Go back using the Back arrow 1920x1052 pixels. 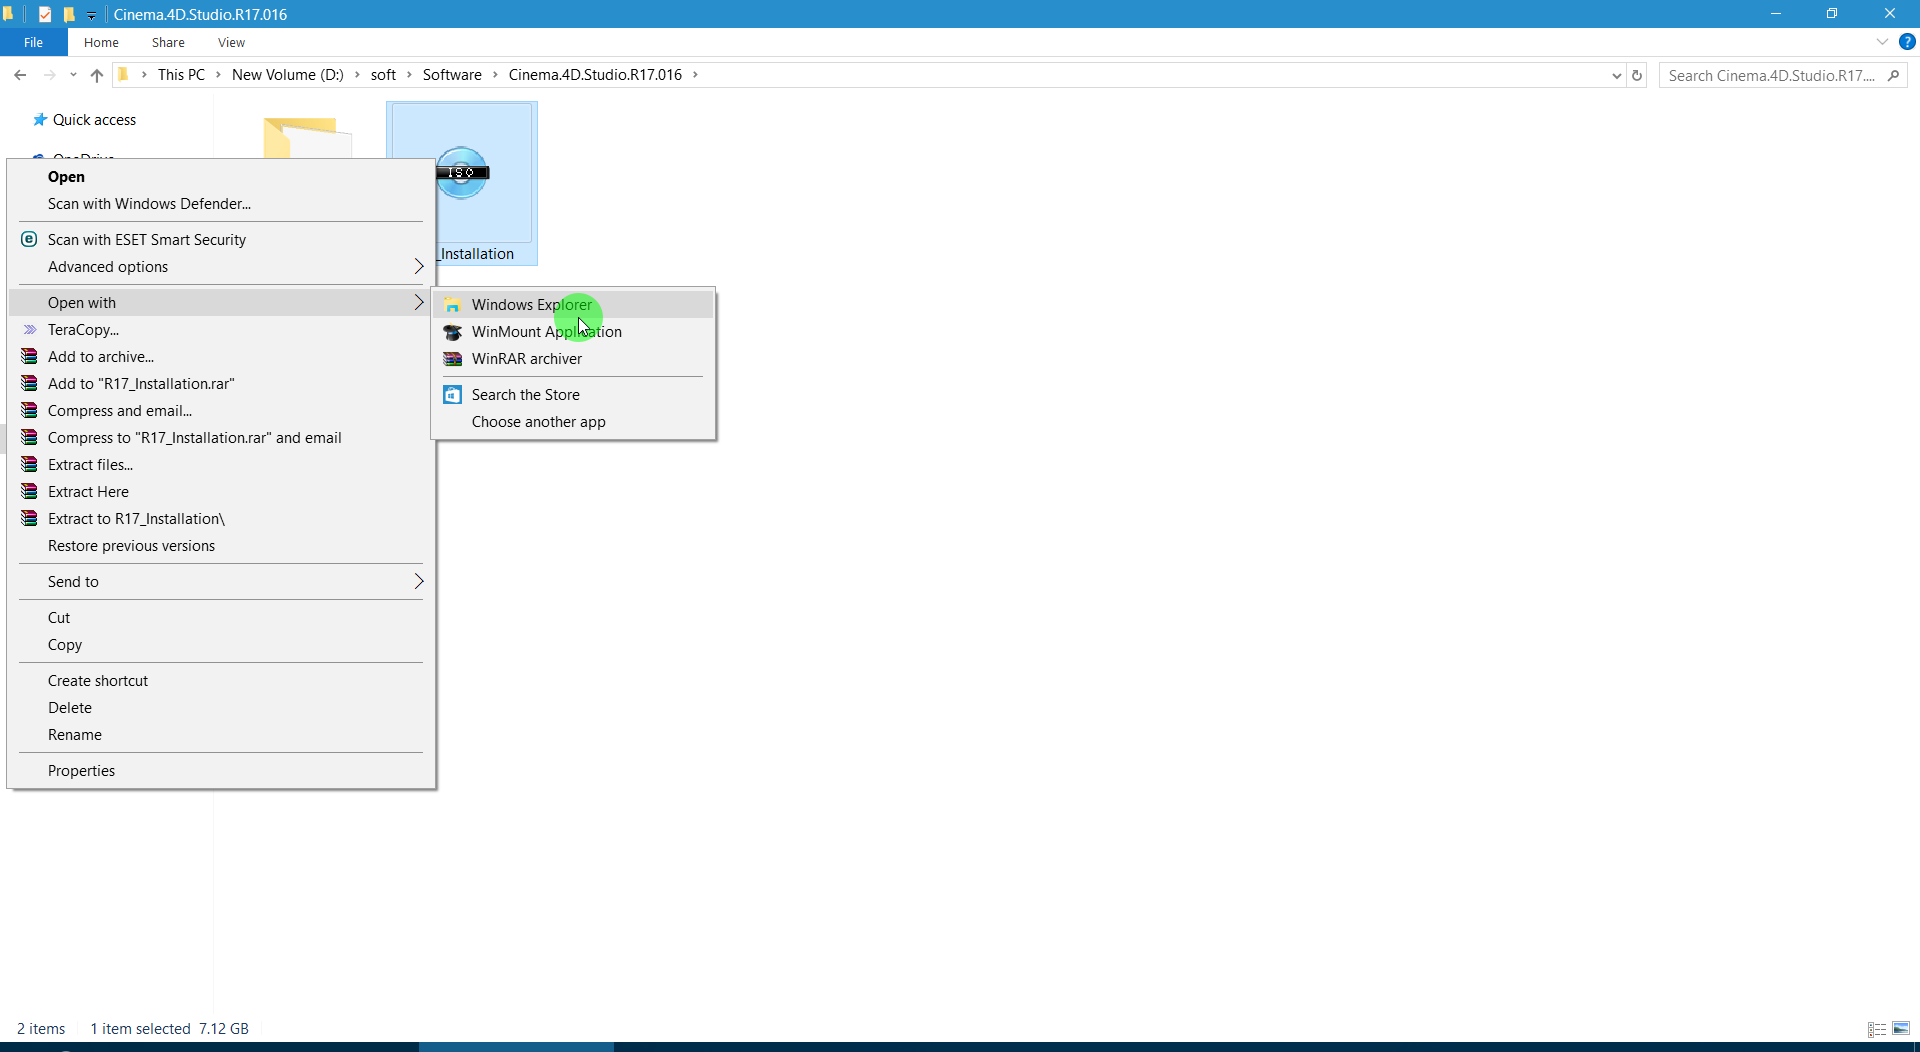coord(20,75)
